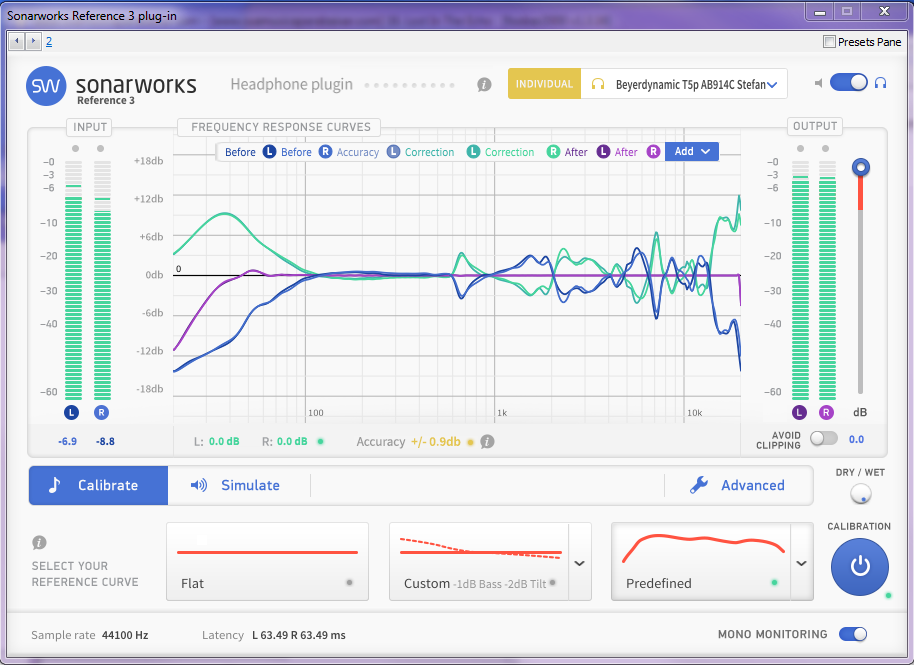Toggle Accuracy L curve badge
914x665 pixels.
tap(393, 152)
